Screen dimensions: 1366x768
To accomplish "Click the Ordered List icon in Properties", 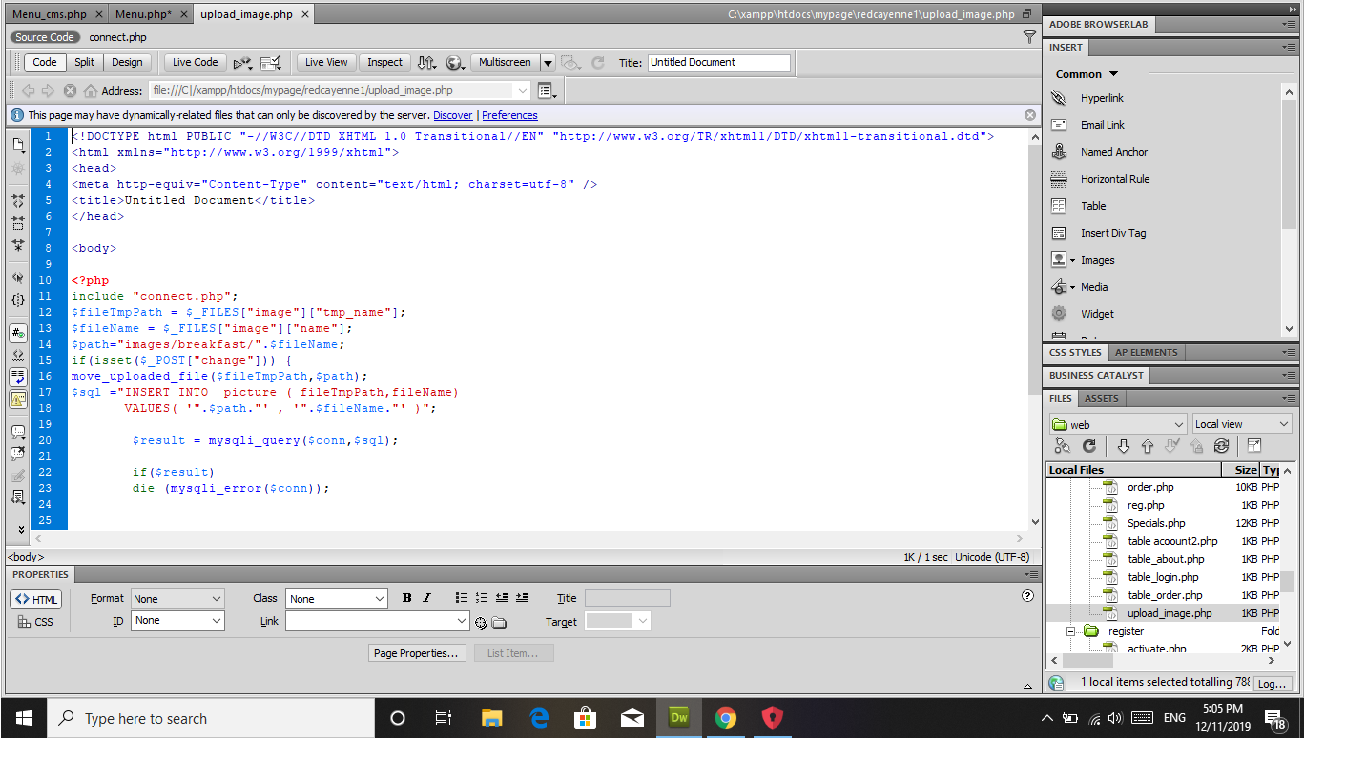I will (x=481, y=598).
